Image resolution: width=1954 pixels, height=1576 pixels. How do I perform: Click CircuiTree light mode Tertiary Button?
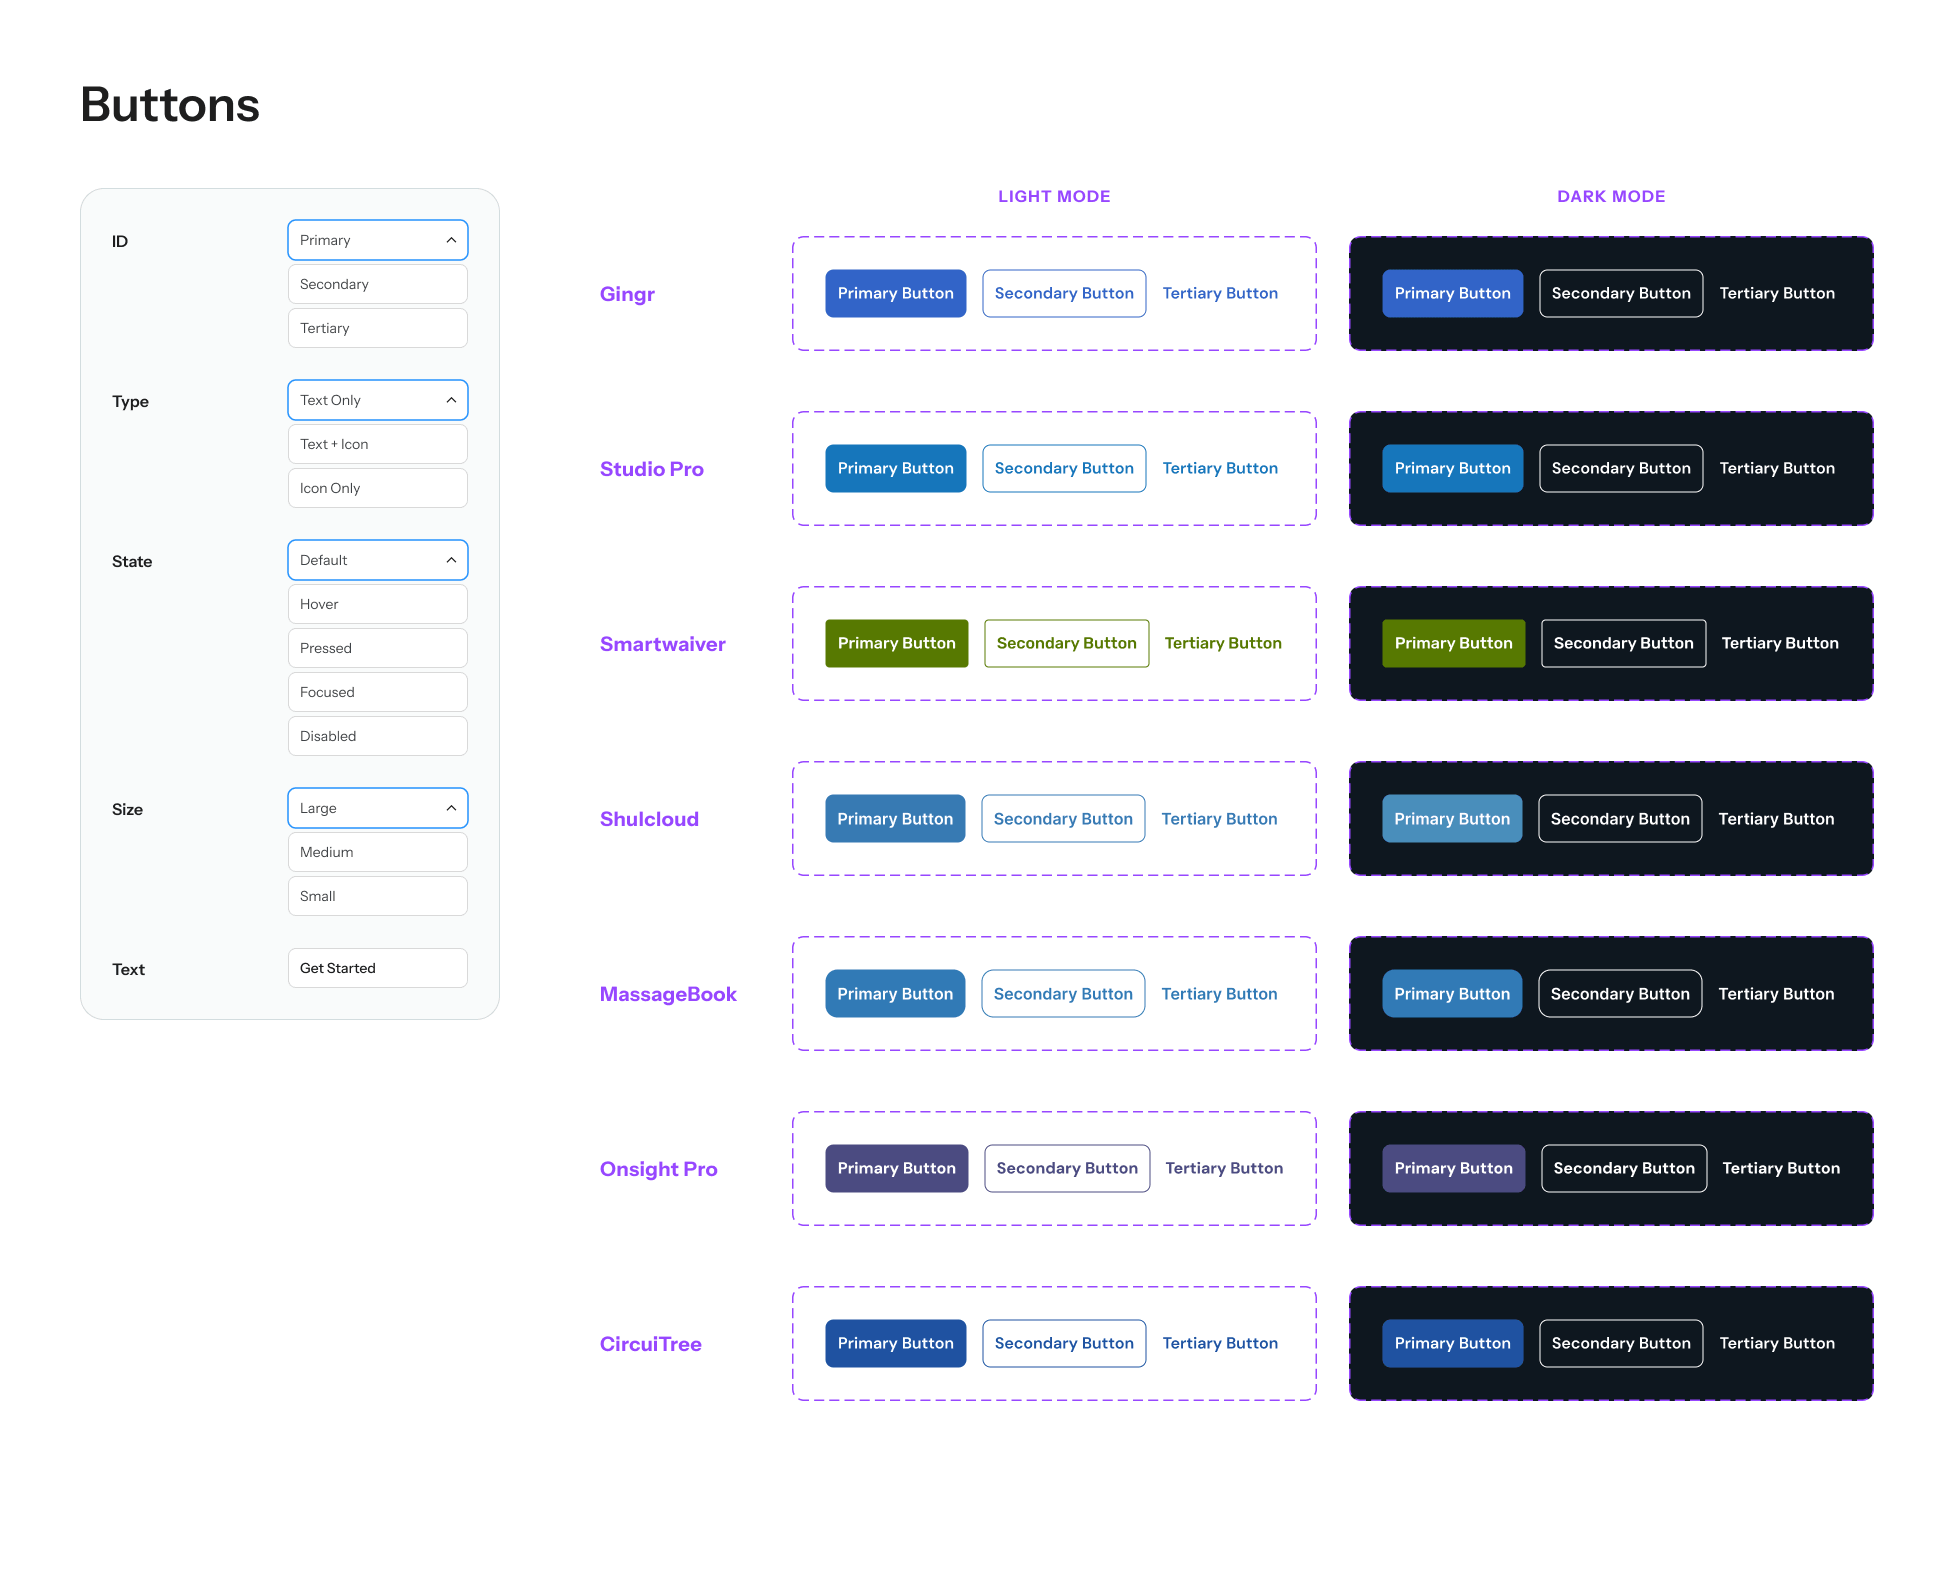pyautogui.click(x=1220, y=1343)
